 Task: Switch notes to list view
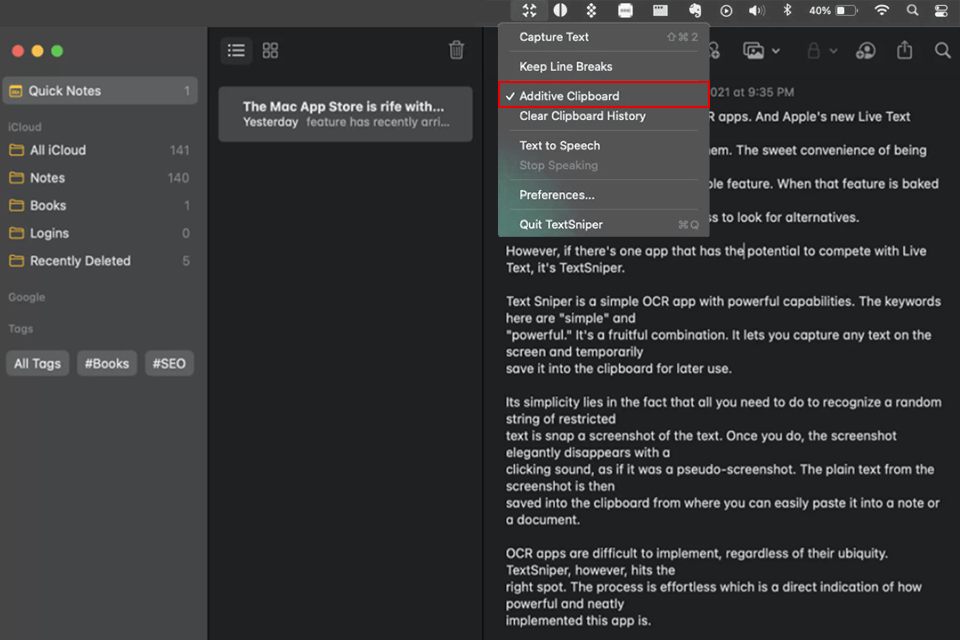click(236, 50)
